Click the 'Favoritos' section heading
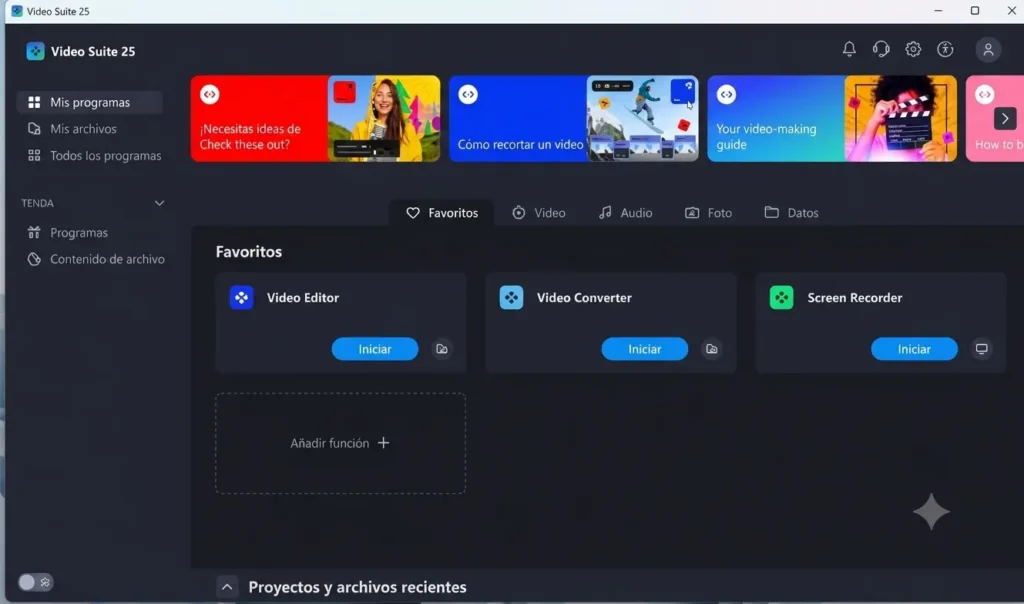Screen dimensions: 1024x604 point(249,251)
